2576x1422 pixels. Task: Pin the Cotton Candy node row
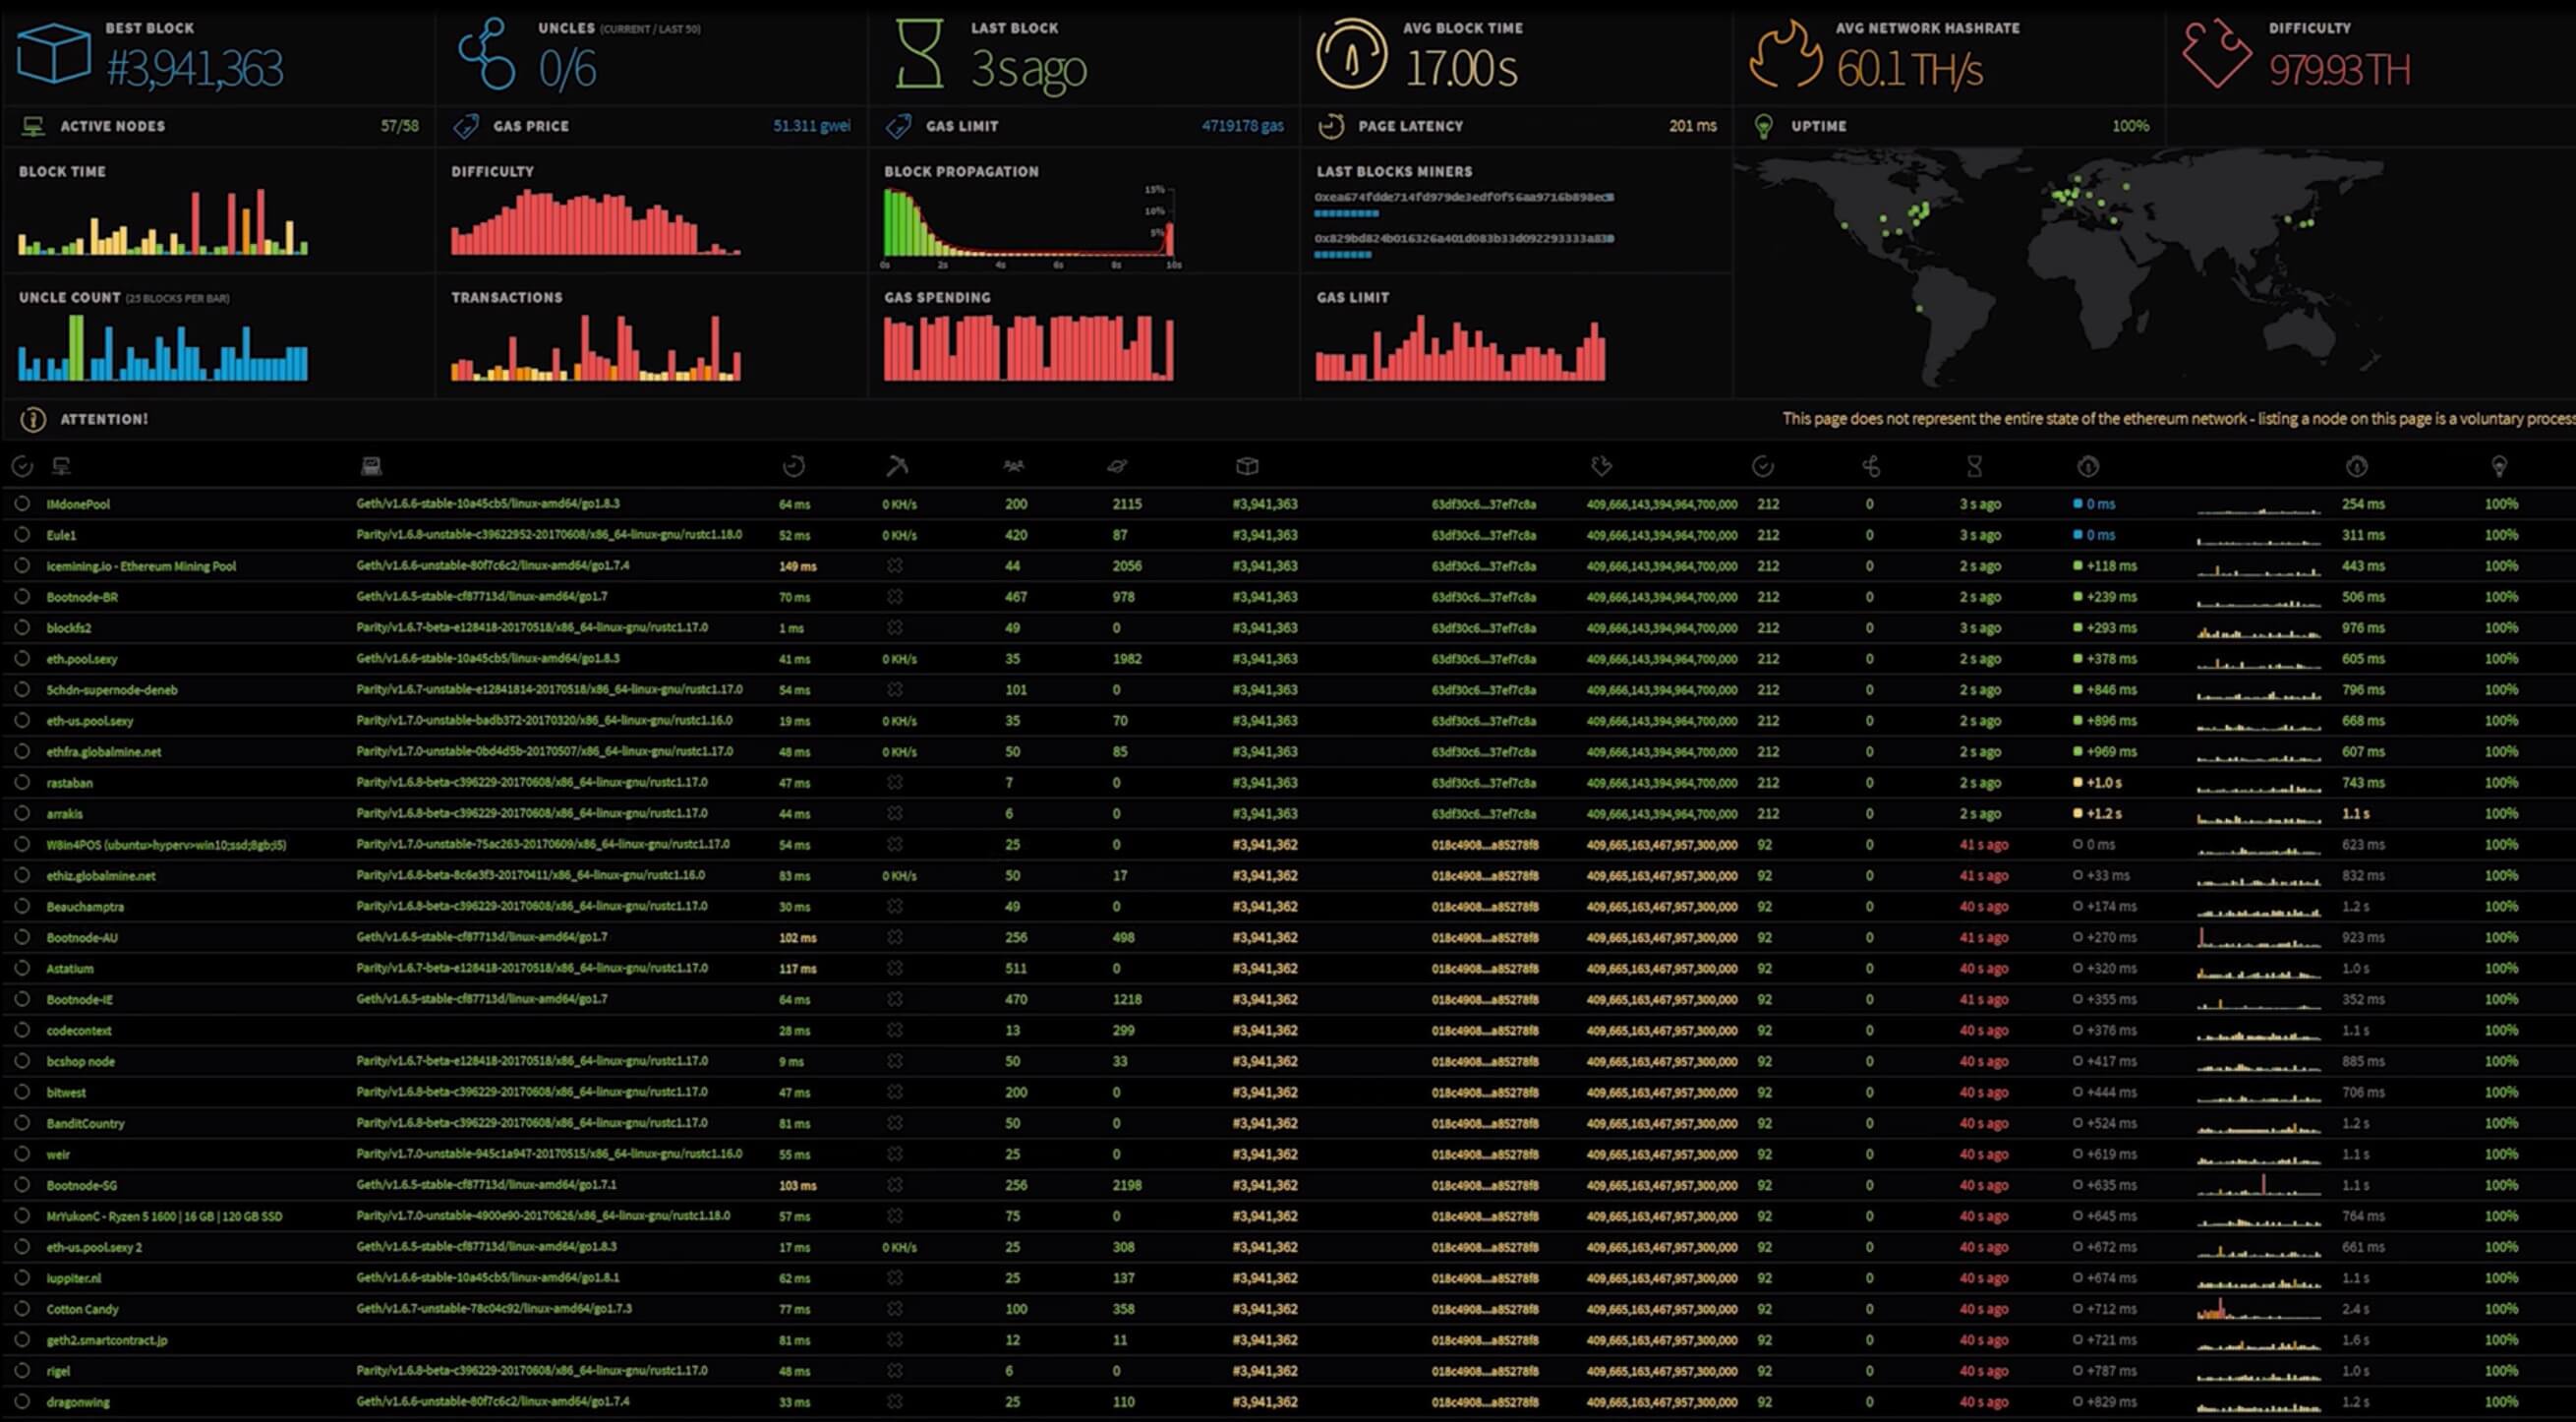[x=22, y=1309]
